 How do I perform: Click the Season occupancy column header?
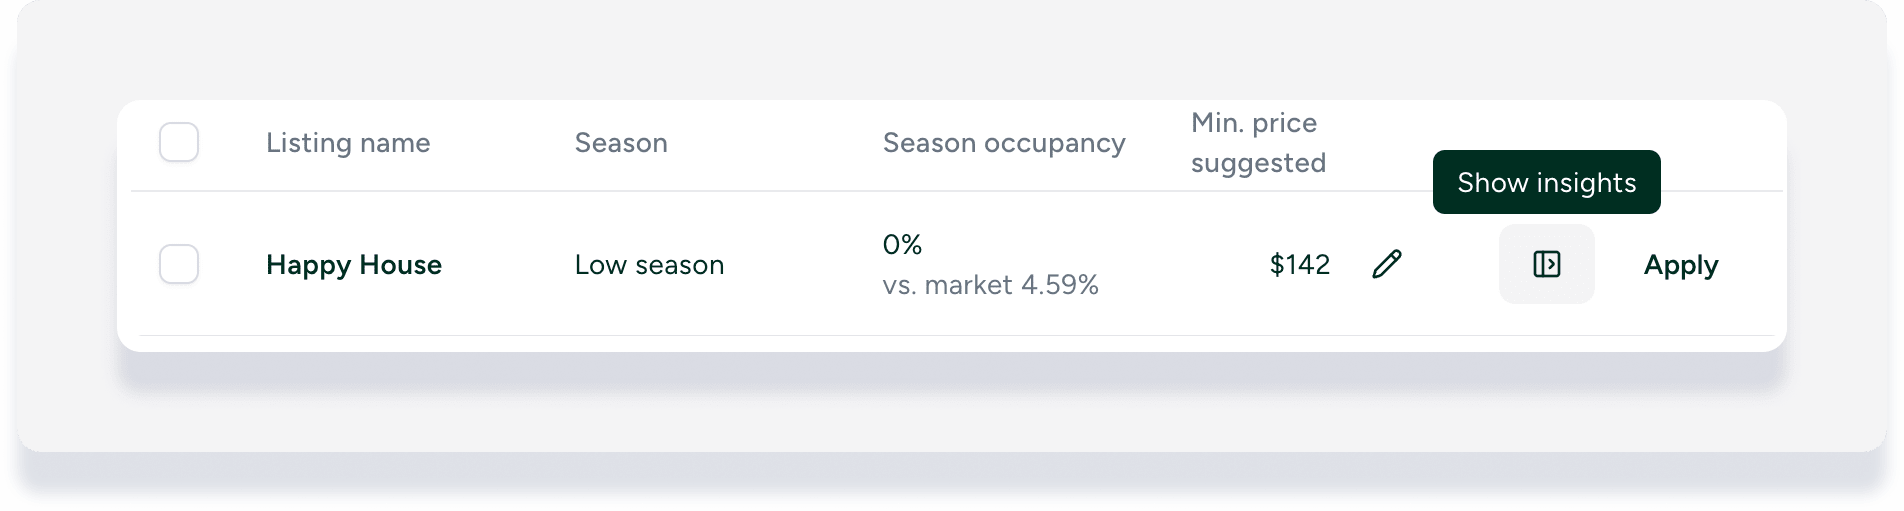pyautogui.click(x=1004, y=143)
